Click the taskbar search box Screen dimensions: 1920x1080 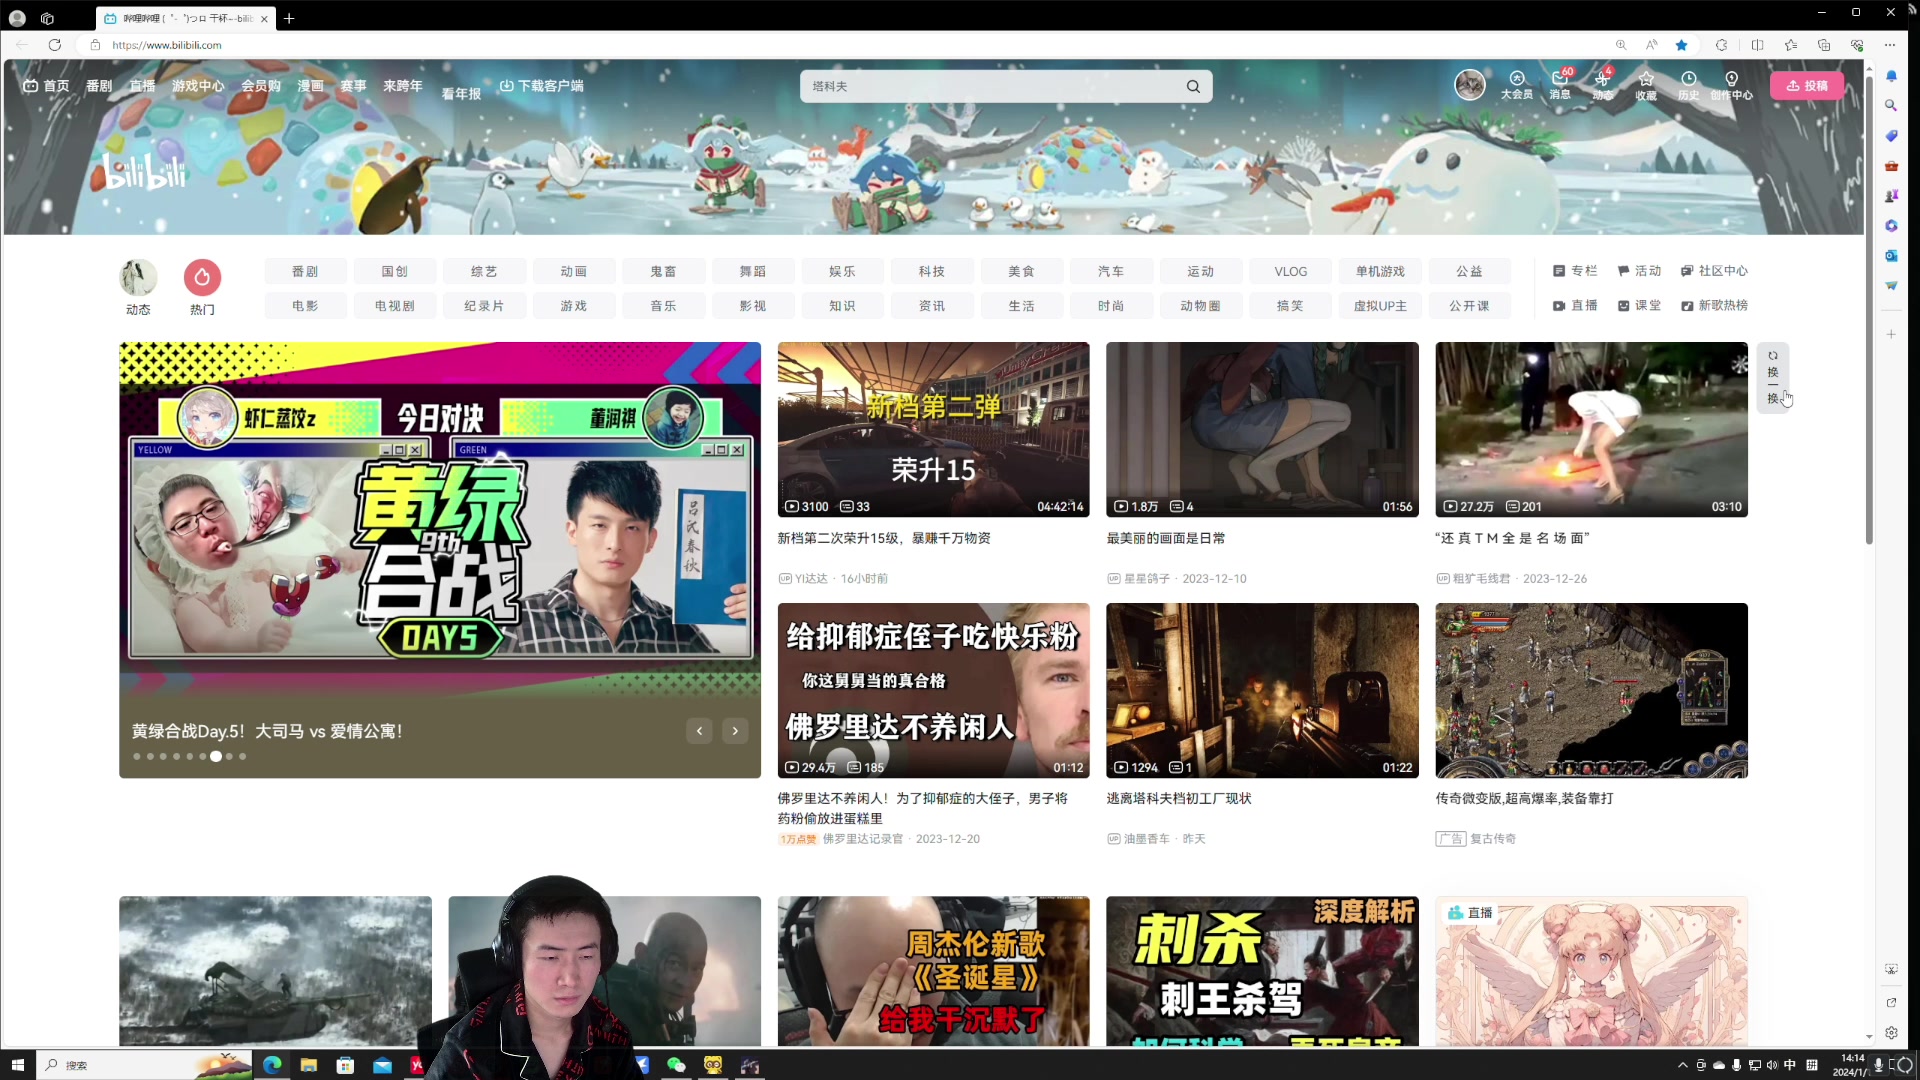tap(145, 1065)
